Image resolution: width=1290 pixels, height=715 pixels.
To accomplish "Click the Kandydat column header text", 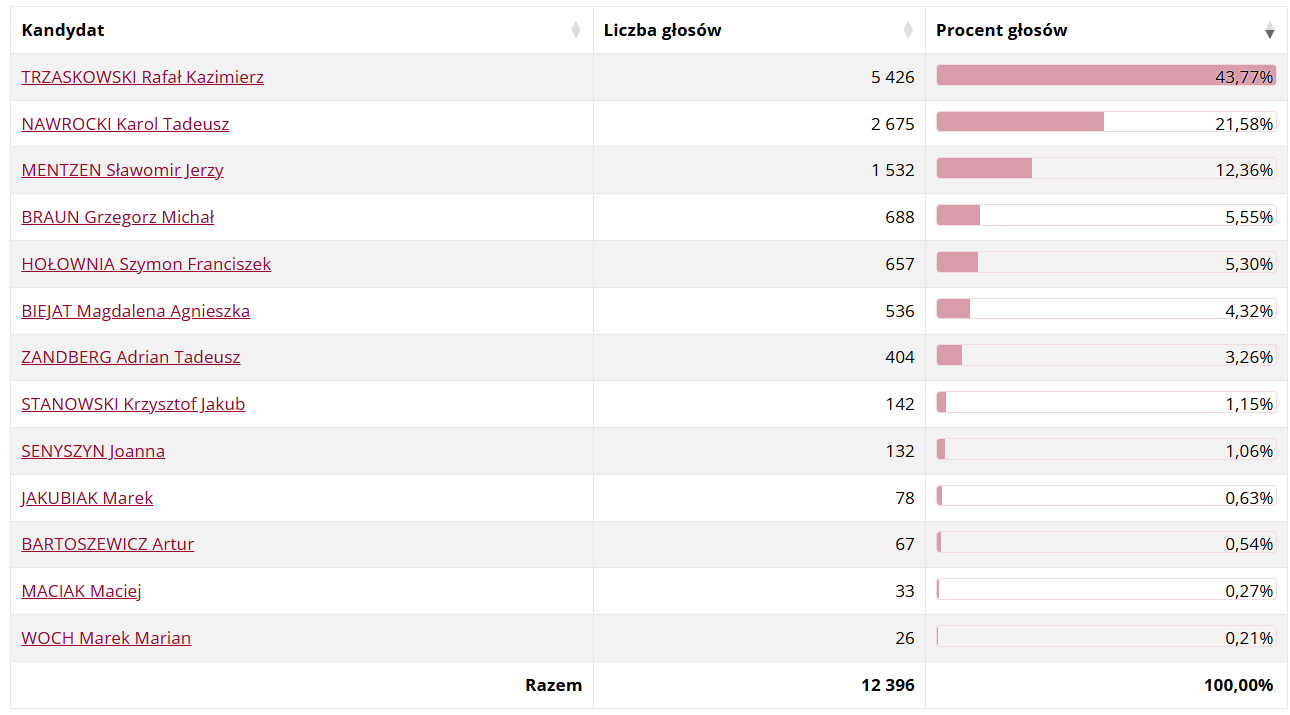I will click(x=63, y=30).
